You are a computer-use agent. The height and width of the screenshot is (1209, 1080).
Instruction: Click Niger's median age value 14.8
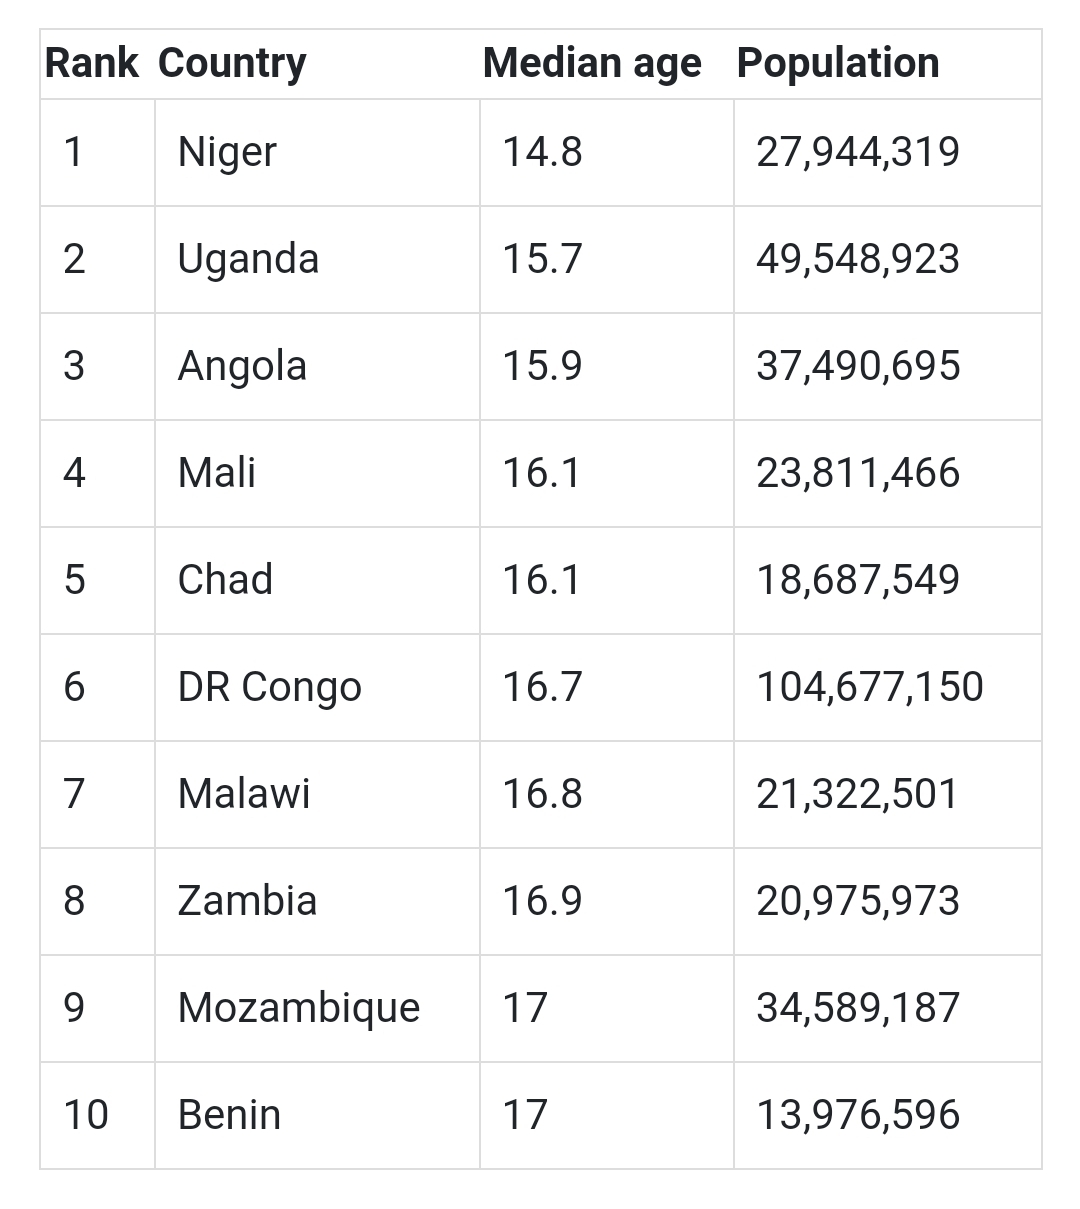[542, 152]
